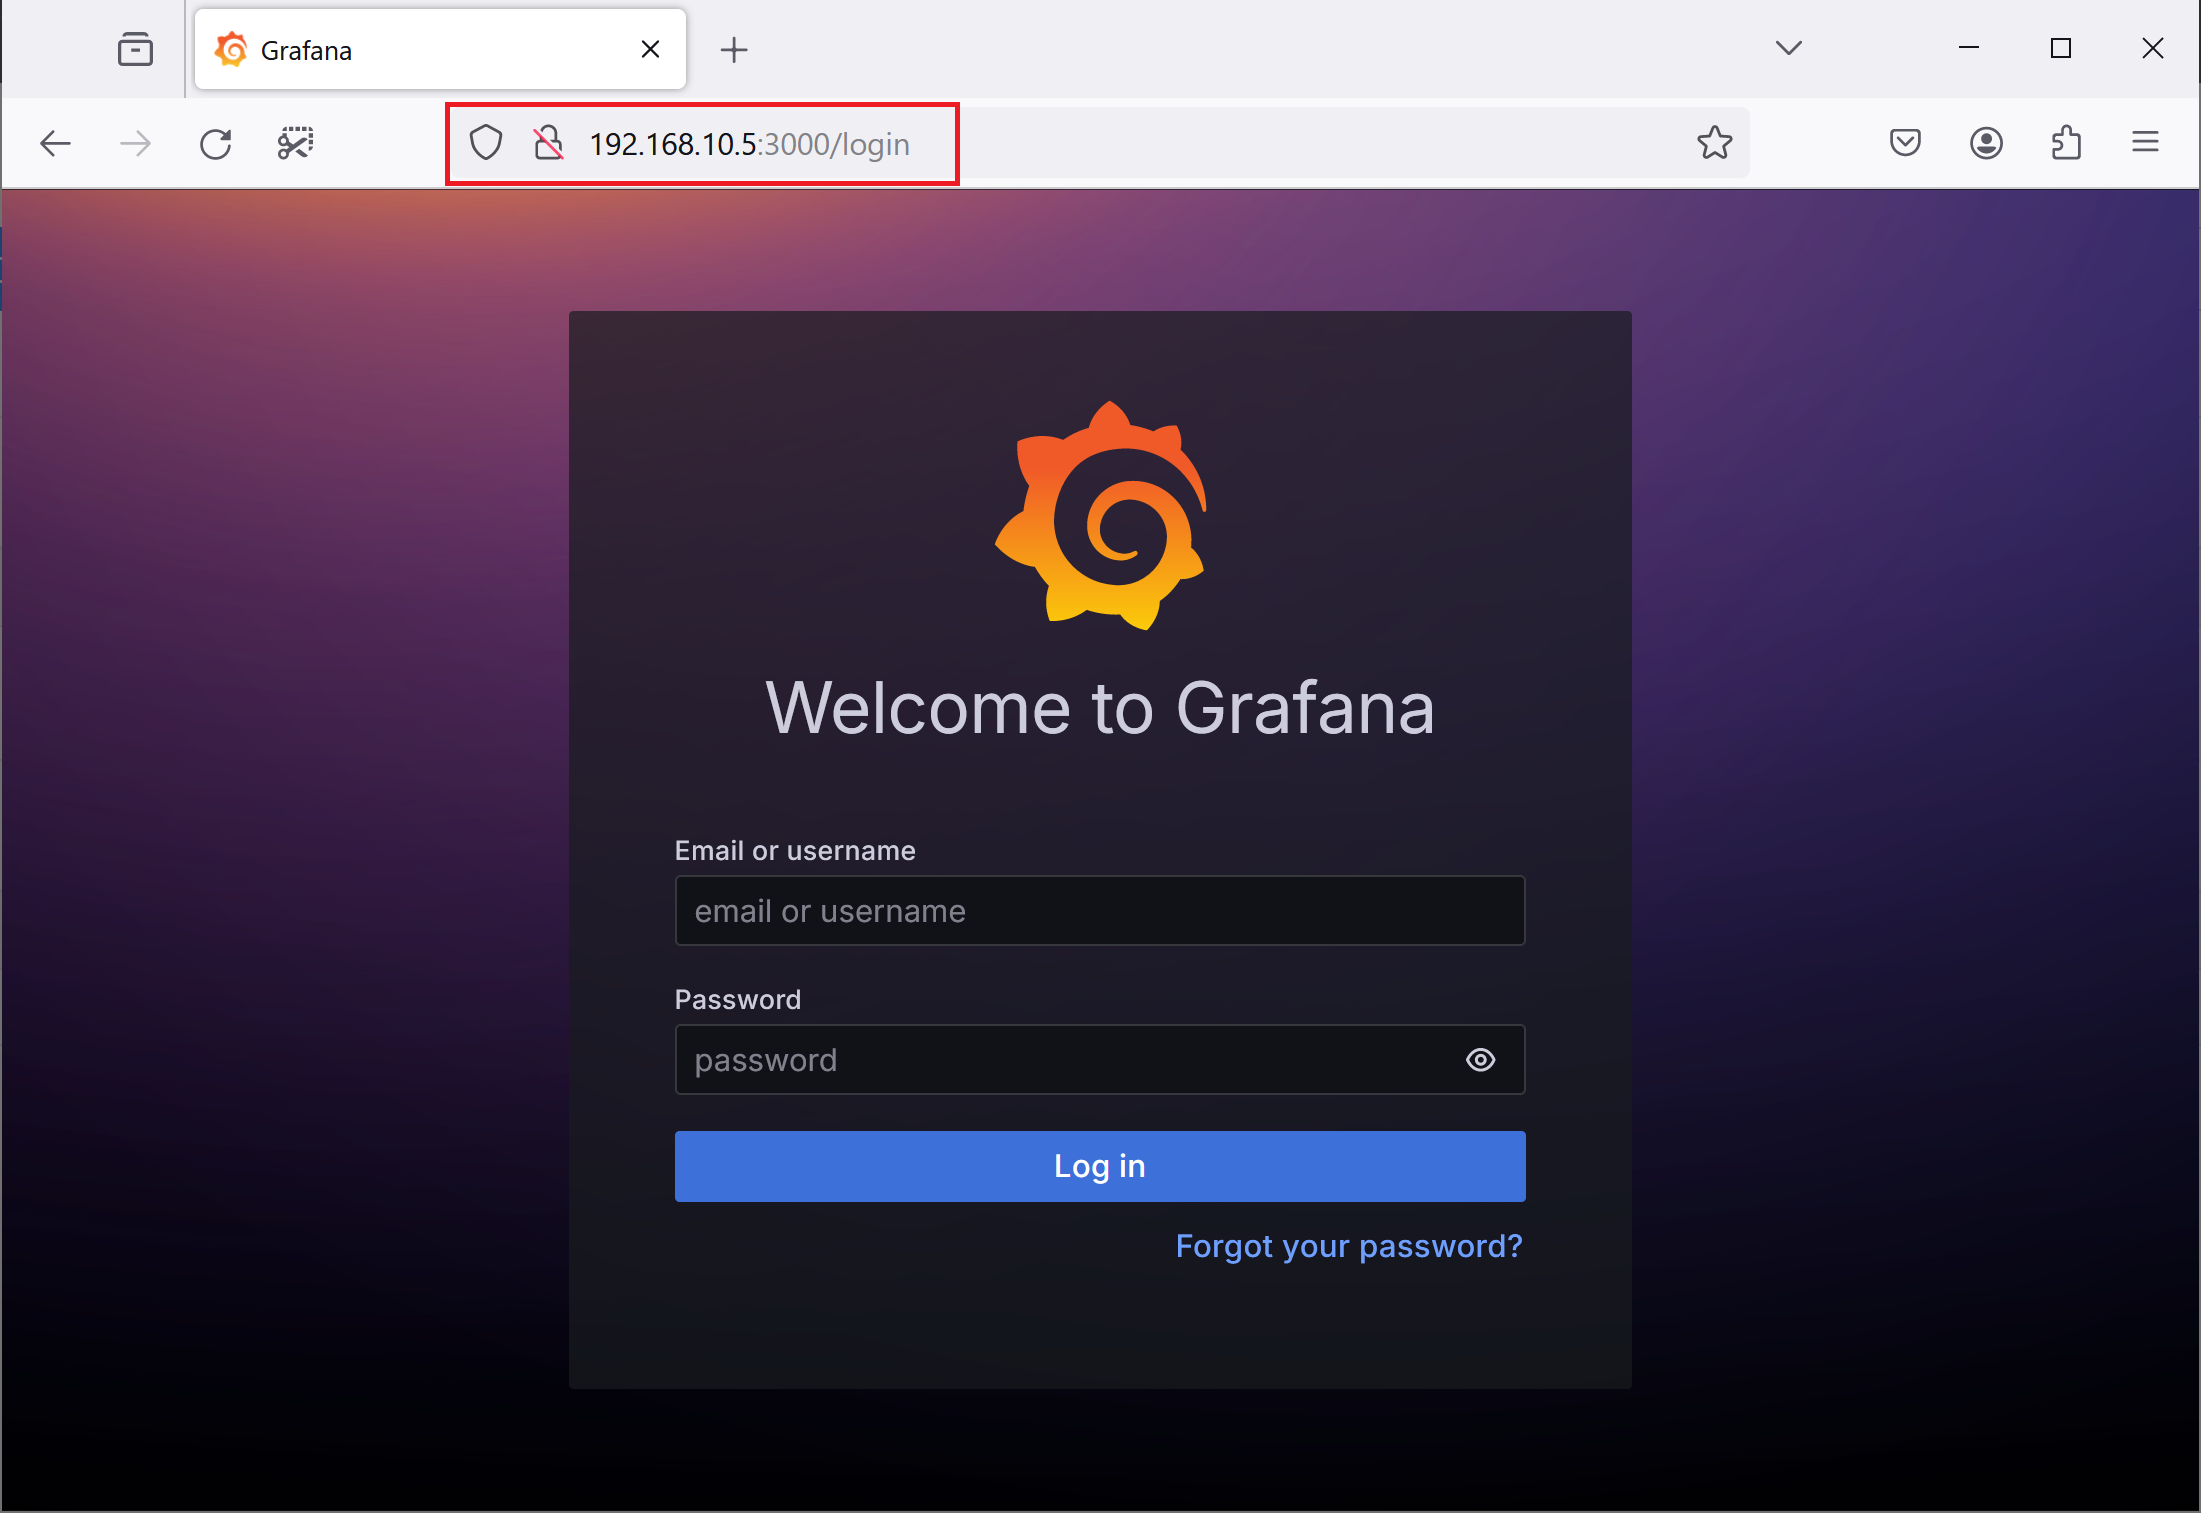Open Forgot your password link

pos(1349,1246)
